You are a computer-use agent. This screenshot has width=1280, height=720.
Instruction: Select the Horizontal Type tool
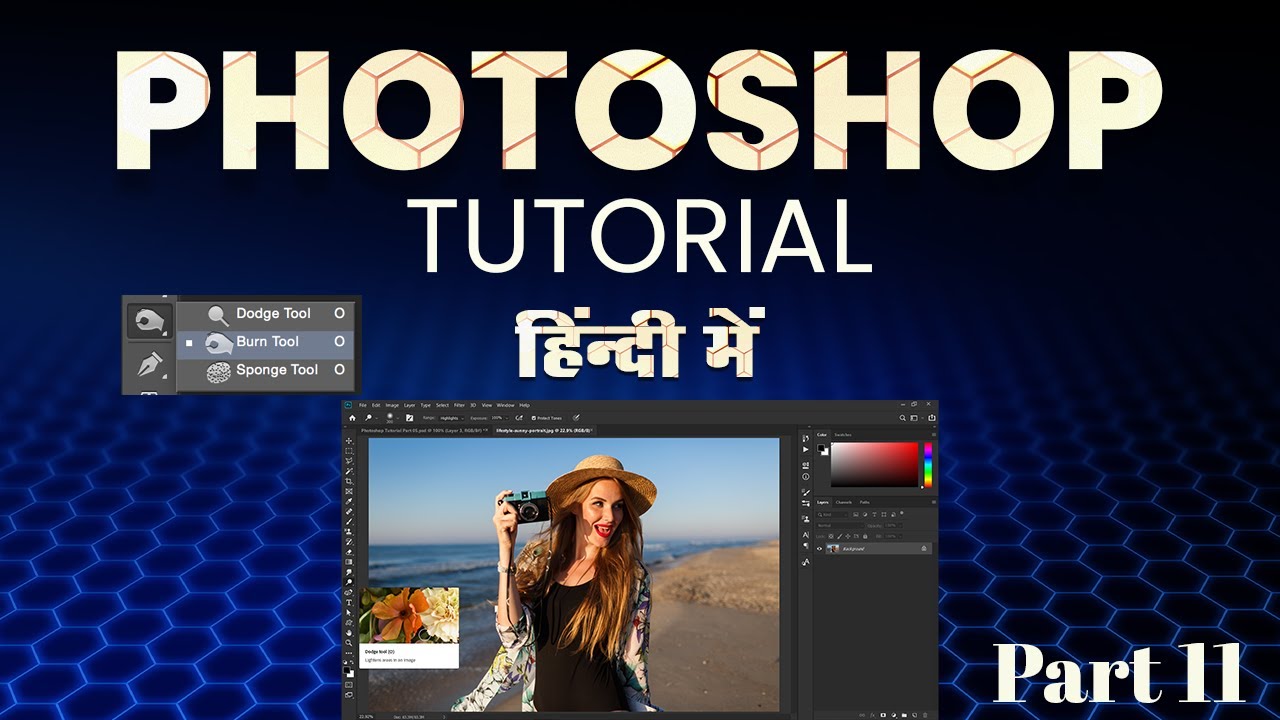pos(349,602)
